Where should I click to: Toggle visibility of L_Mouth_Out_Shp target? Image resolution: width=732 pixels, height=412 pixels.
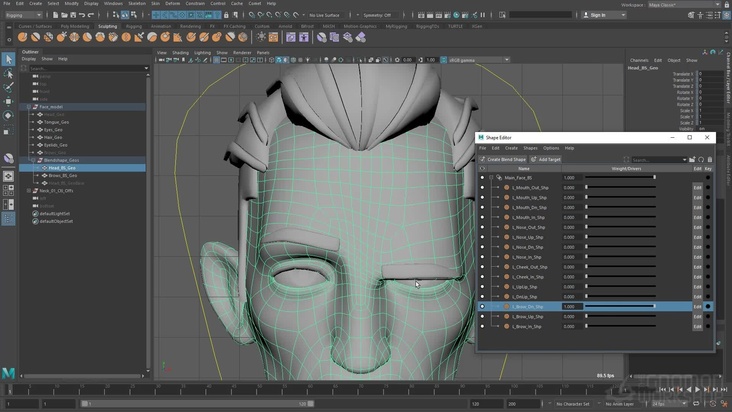tap(482, 188)
